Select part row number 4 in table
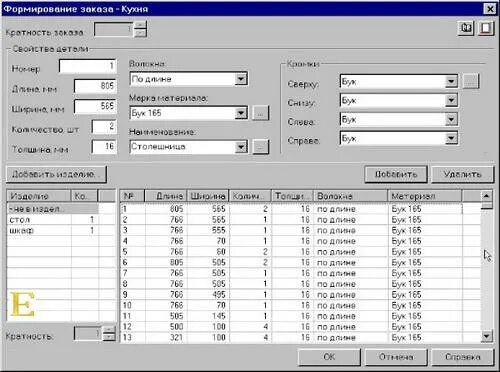The image size is (500, 372). [x=300, y=241]
